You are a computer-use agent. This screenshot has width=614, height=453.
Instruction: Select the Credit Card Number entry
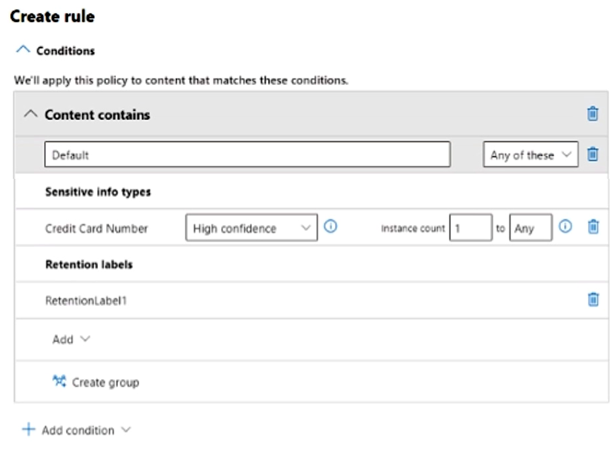tap(96, 228)
